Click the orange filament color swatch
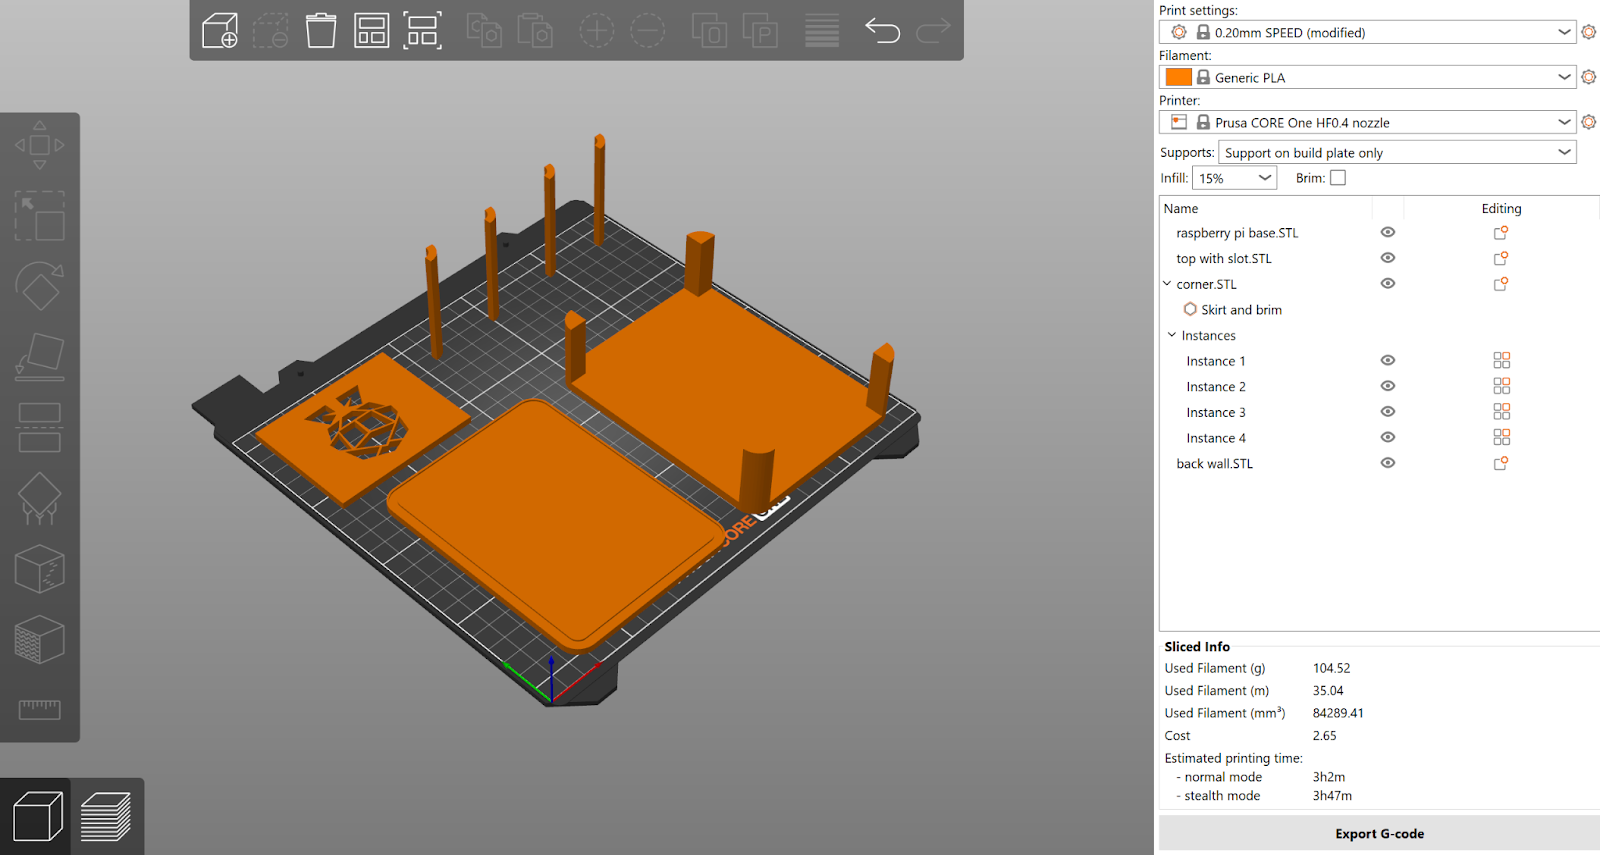 coord(1179,77)
